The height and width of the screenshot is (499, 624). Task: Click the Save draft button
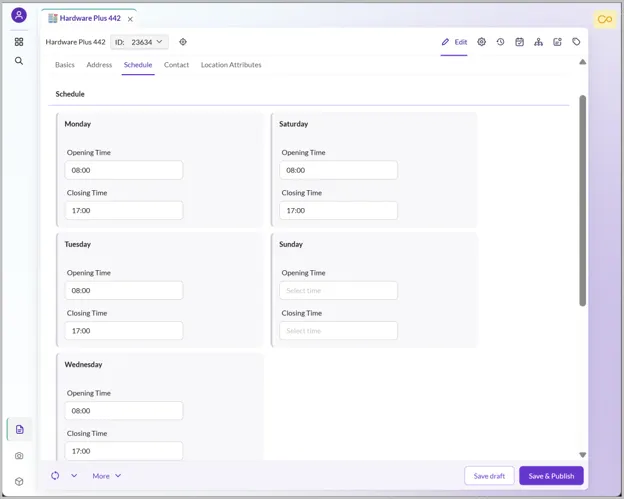click(489, 476)
